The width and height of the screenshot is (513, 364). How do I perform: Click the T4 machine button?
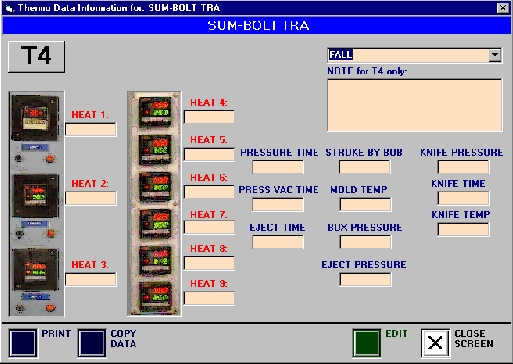(36, 56)
